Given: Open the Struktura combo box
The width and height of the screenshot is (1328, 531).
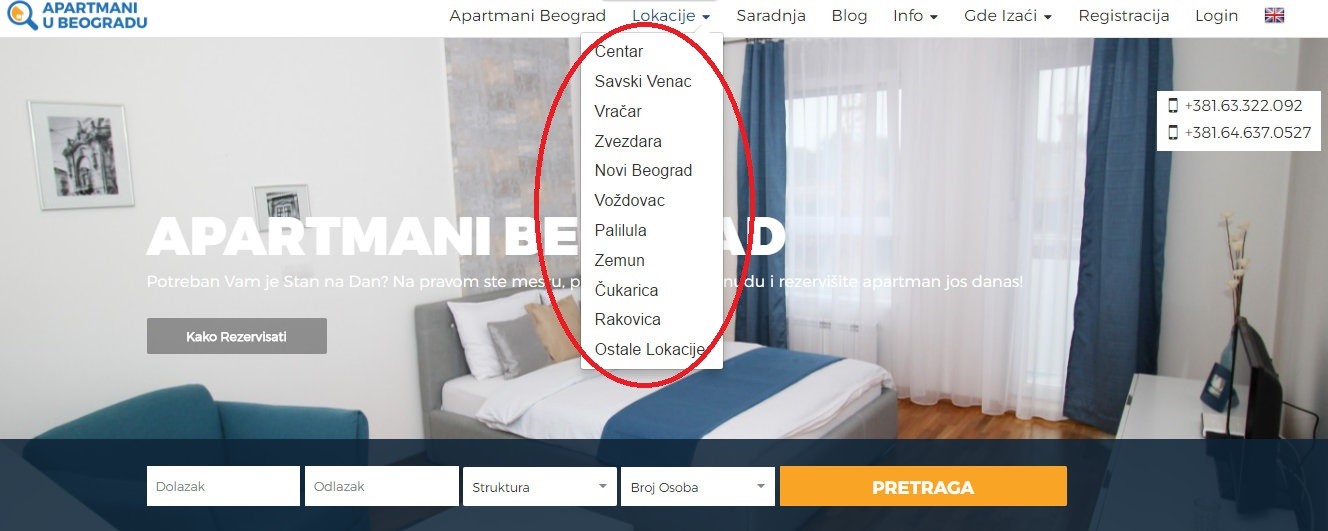Looking at the screenshot, I should (539, 487).
